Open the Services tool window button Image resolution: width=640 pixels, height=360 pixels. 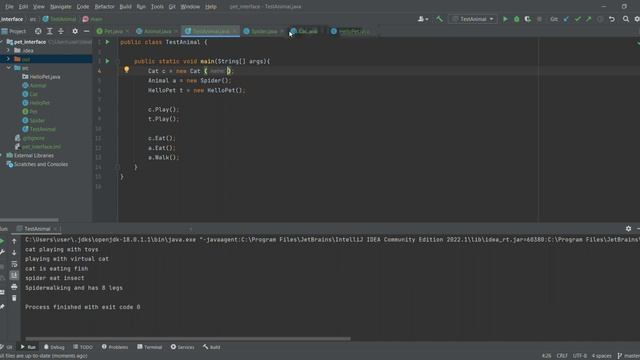(182, 347)
